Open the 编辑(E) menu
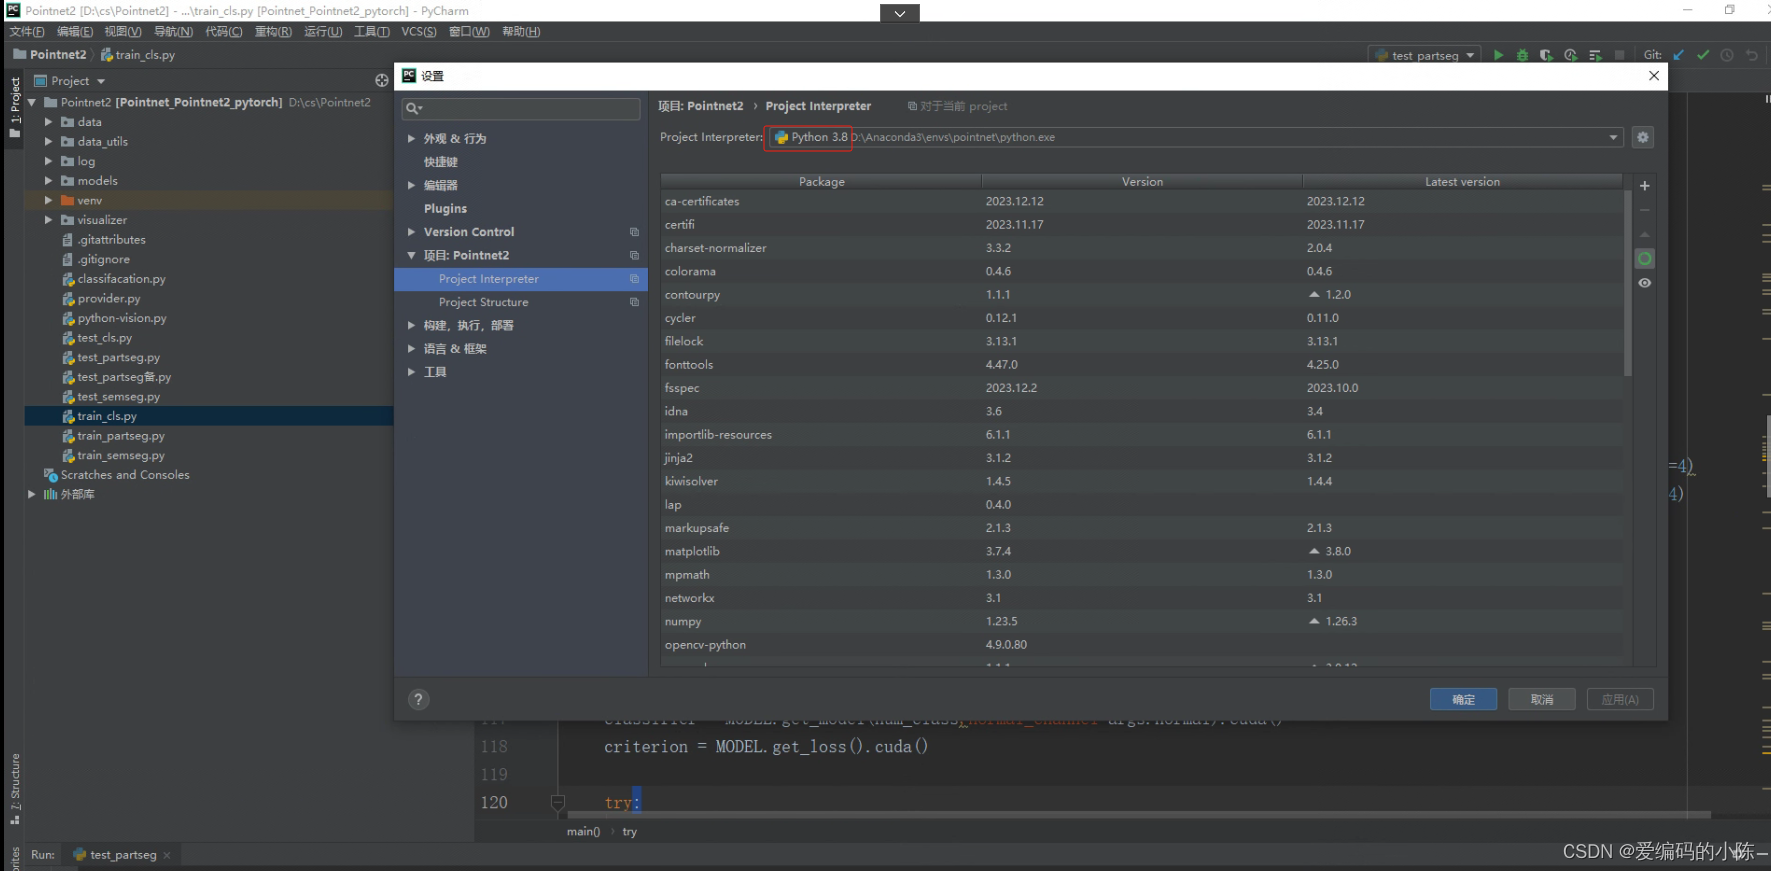This screenshot has height=871, width=1771. coord(75,32)
